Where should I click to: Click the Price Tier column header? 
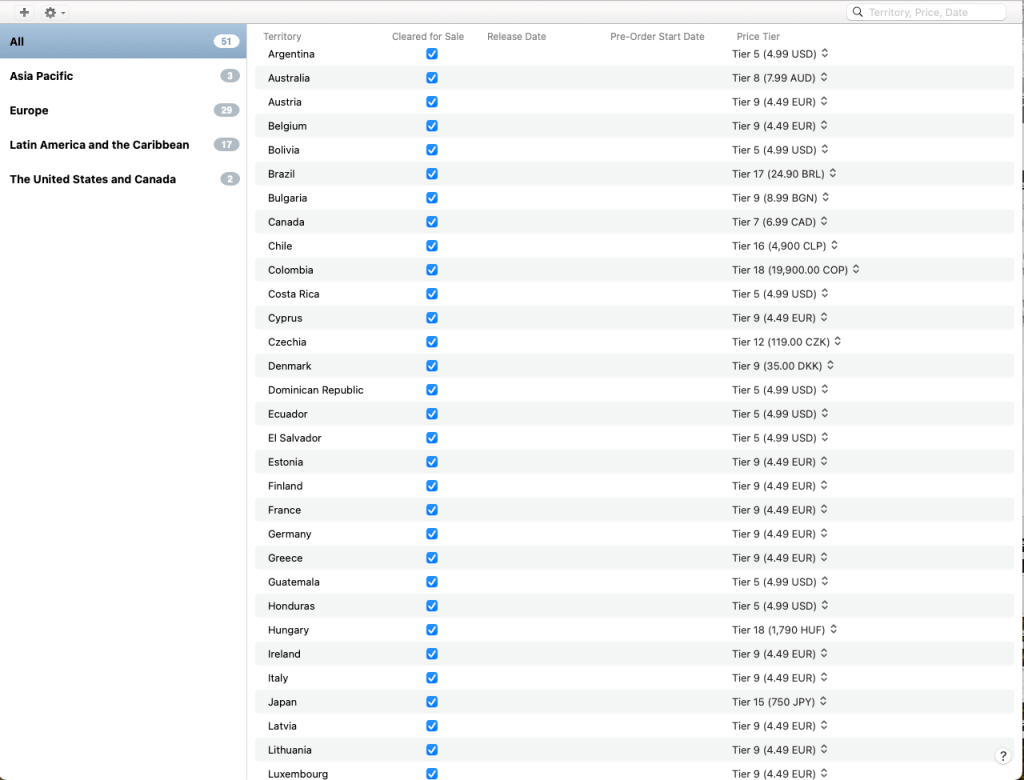[758, 37]
